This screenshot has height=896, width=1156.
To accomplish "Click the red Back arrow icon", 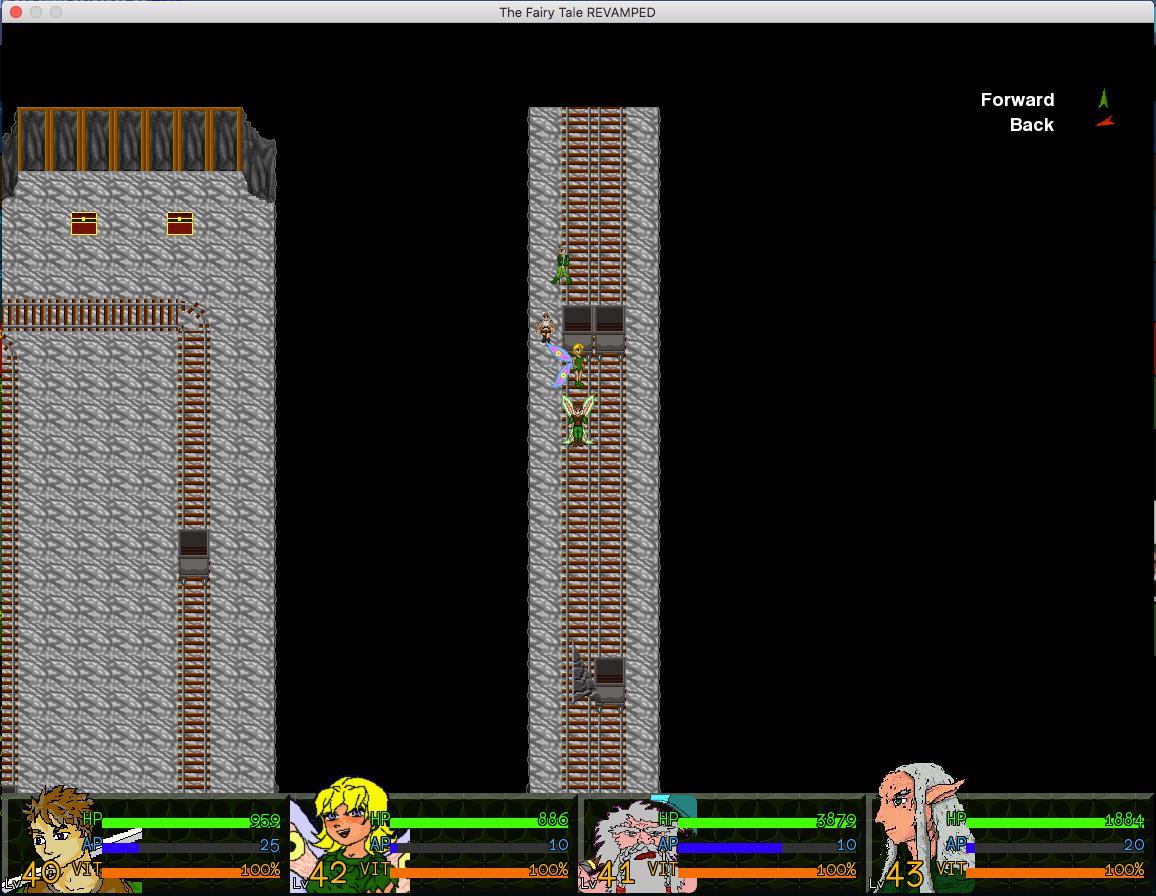I will point(1104,122).
